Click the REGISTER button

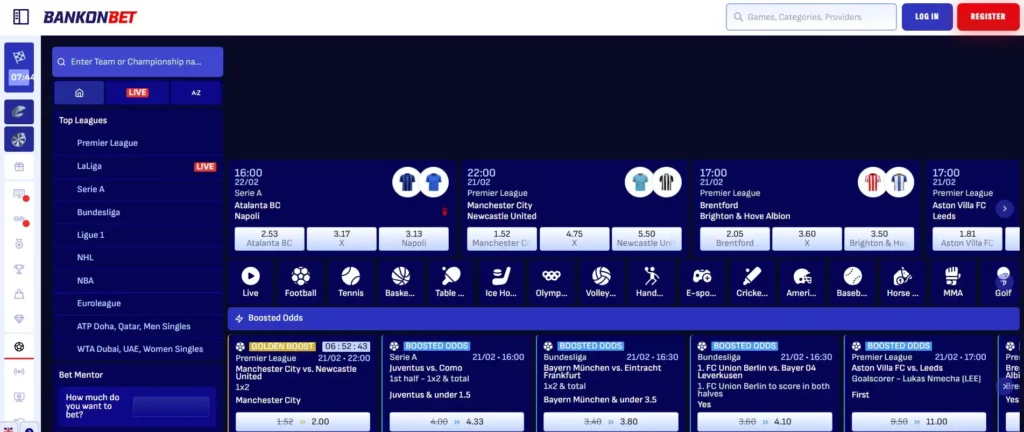click(x=988, y=17)
